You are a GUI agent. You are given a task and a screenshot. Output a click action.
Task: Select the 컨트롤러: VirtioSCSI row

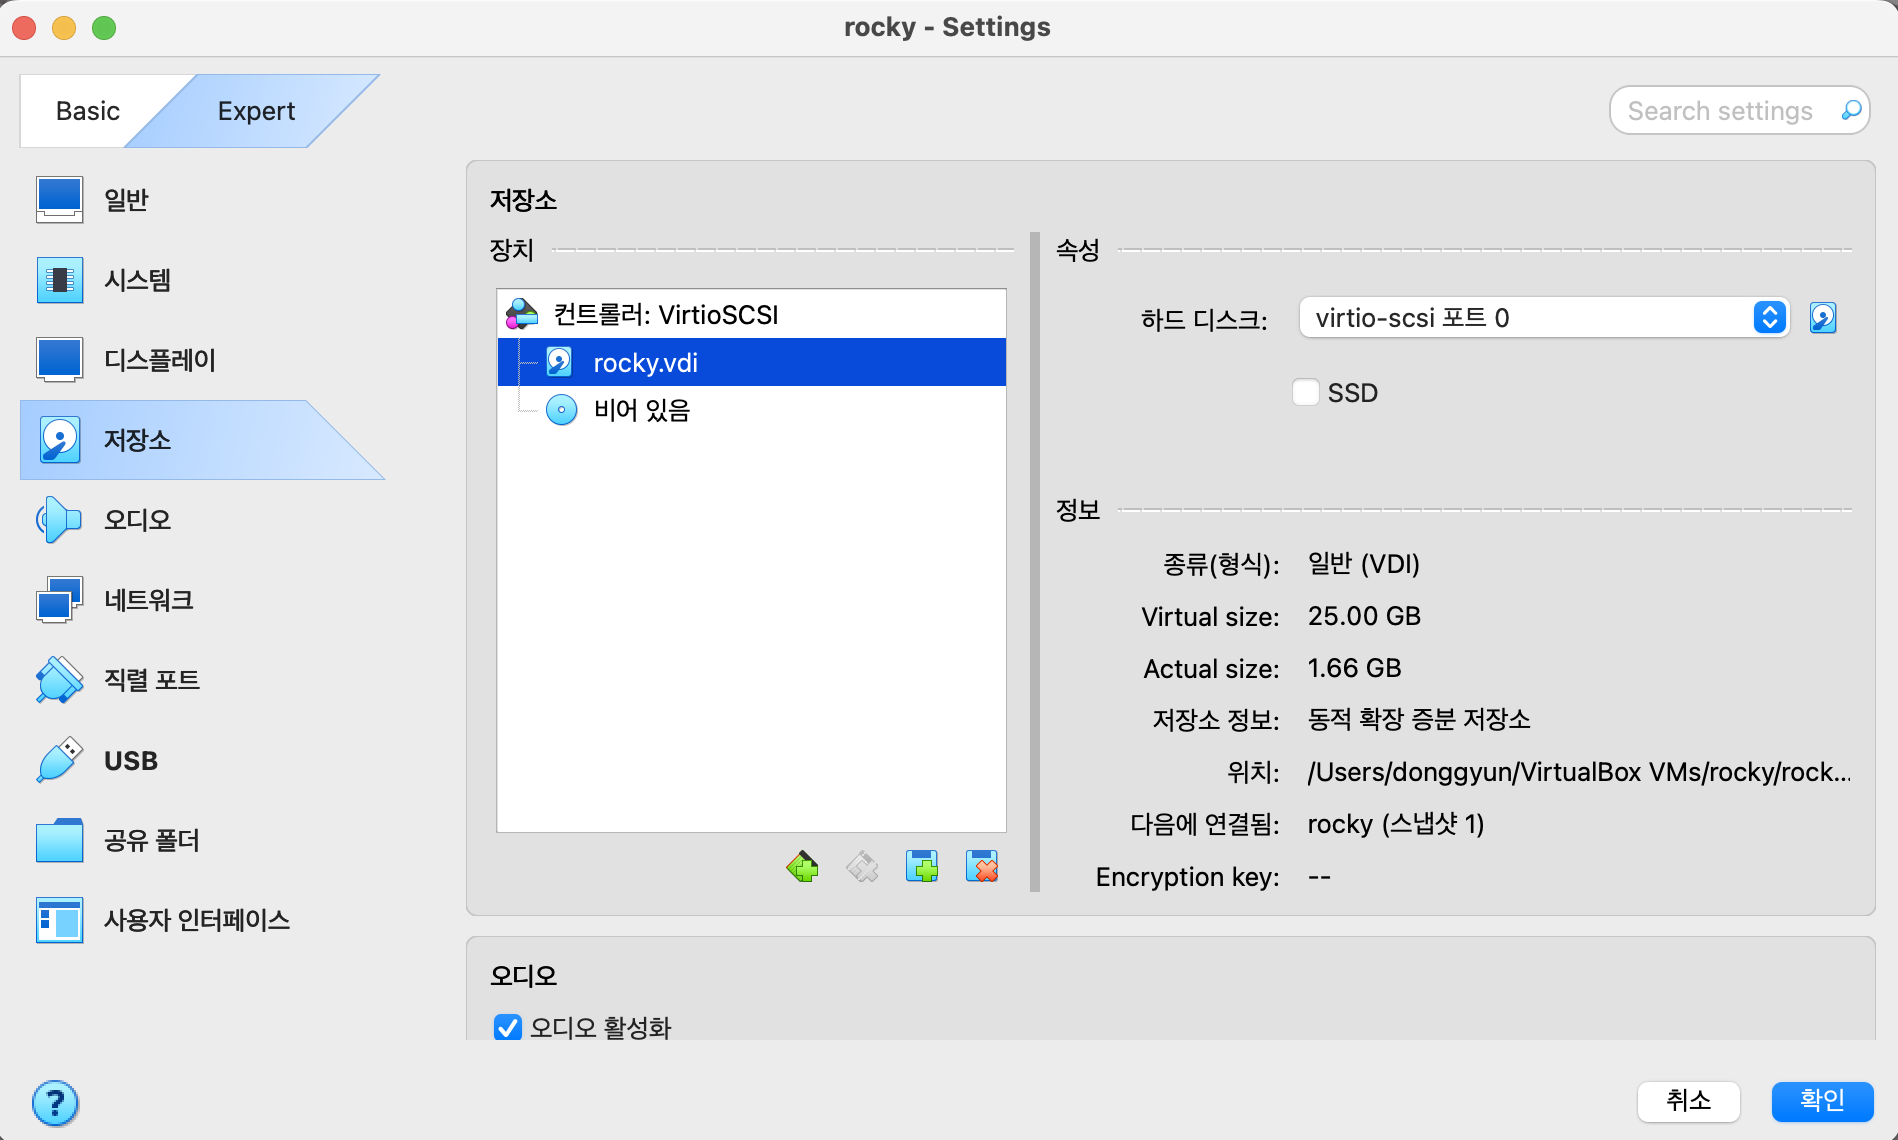click(751, 314)
